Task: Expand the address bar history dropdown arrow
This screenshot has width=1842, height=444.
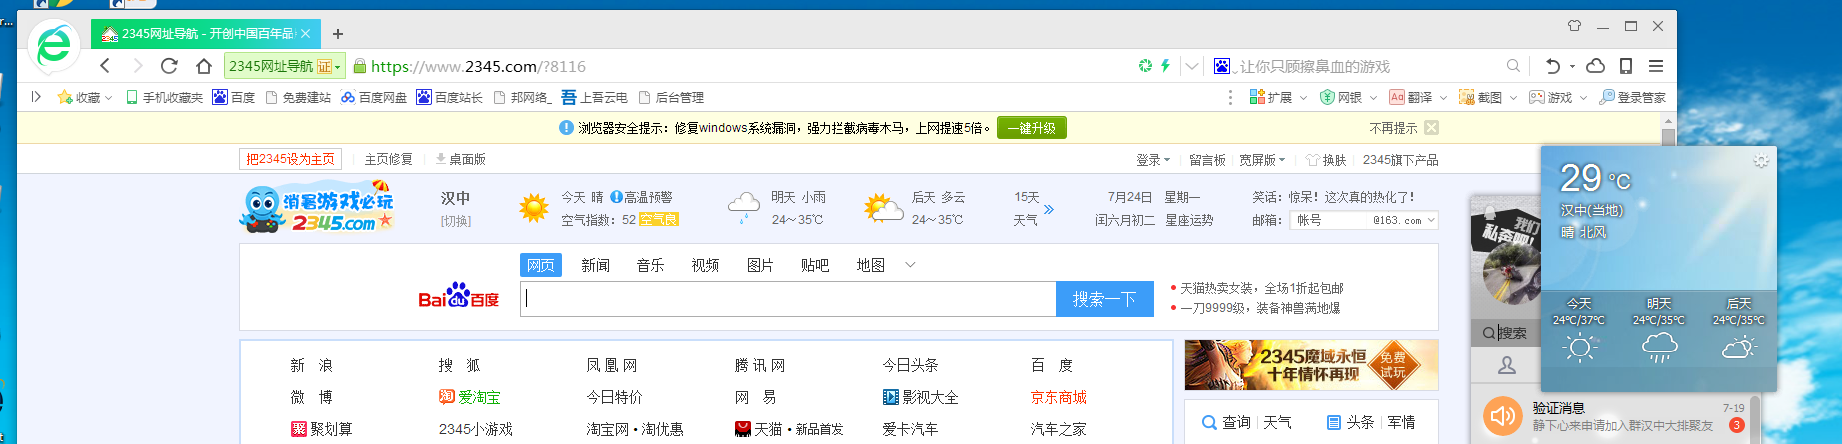Action: click(x=1191, y=66)
